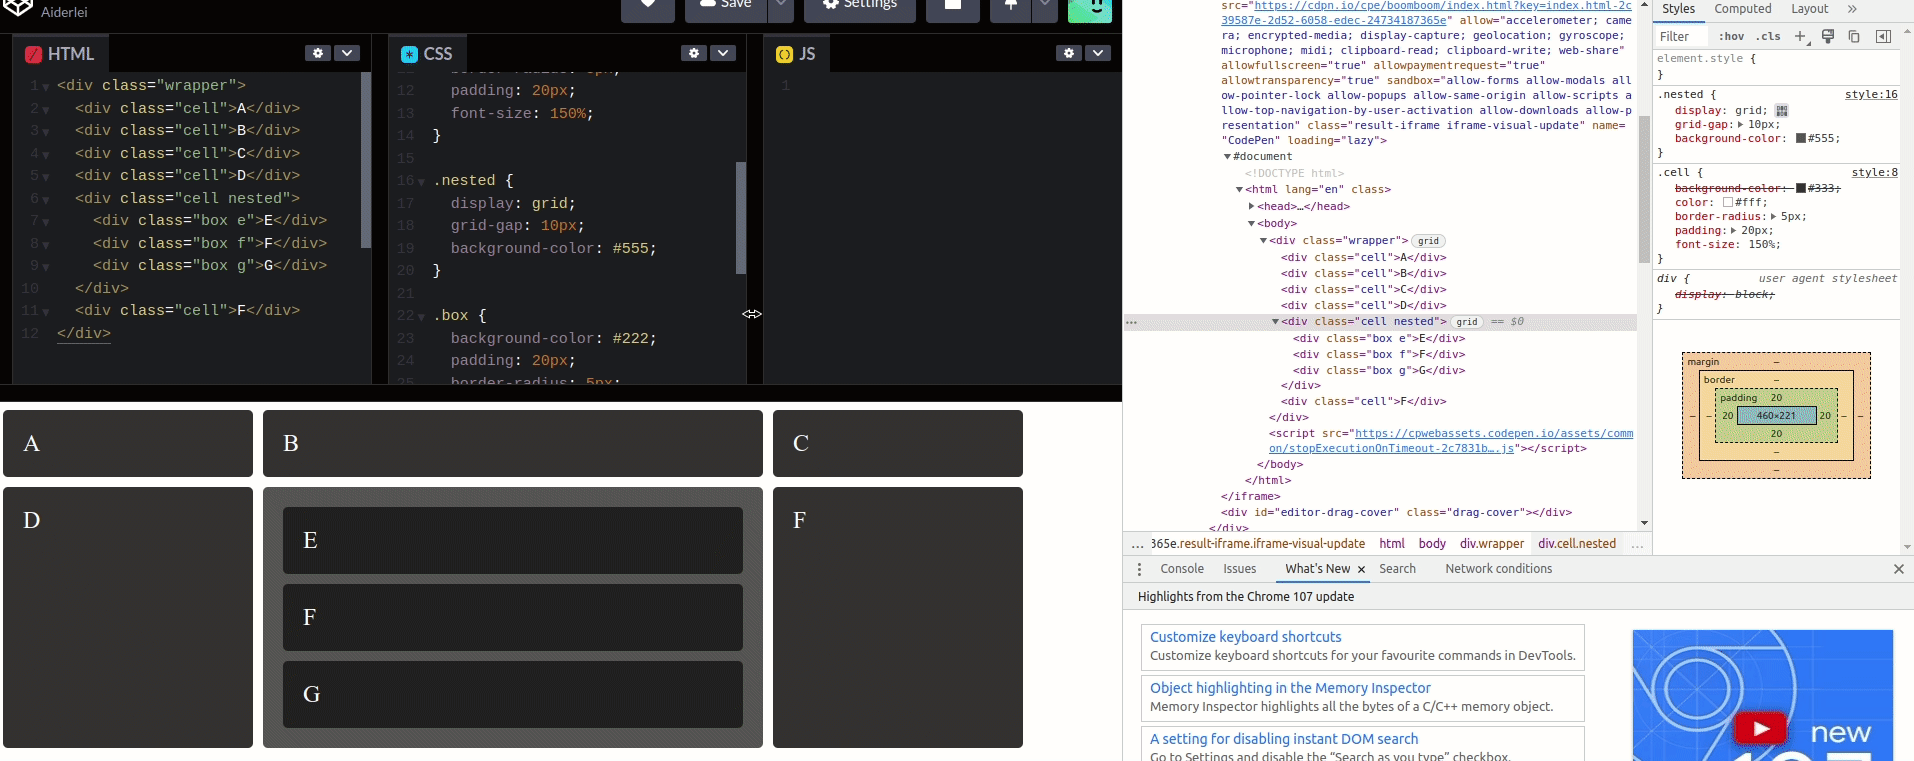Viewport: 1914px width, 761px height.
Task: Open the Console drawer tab
Action: click(1181, 569)
